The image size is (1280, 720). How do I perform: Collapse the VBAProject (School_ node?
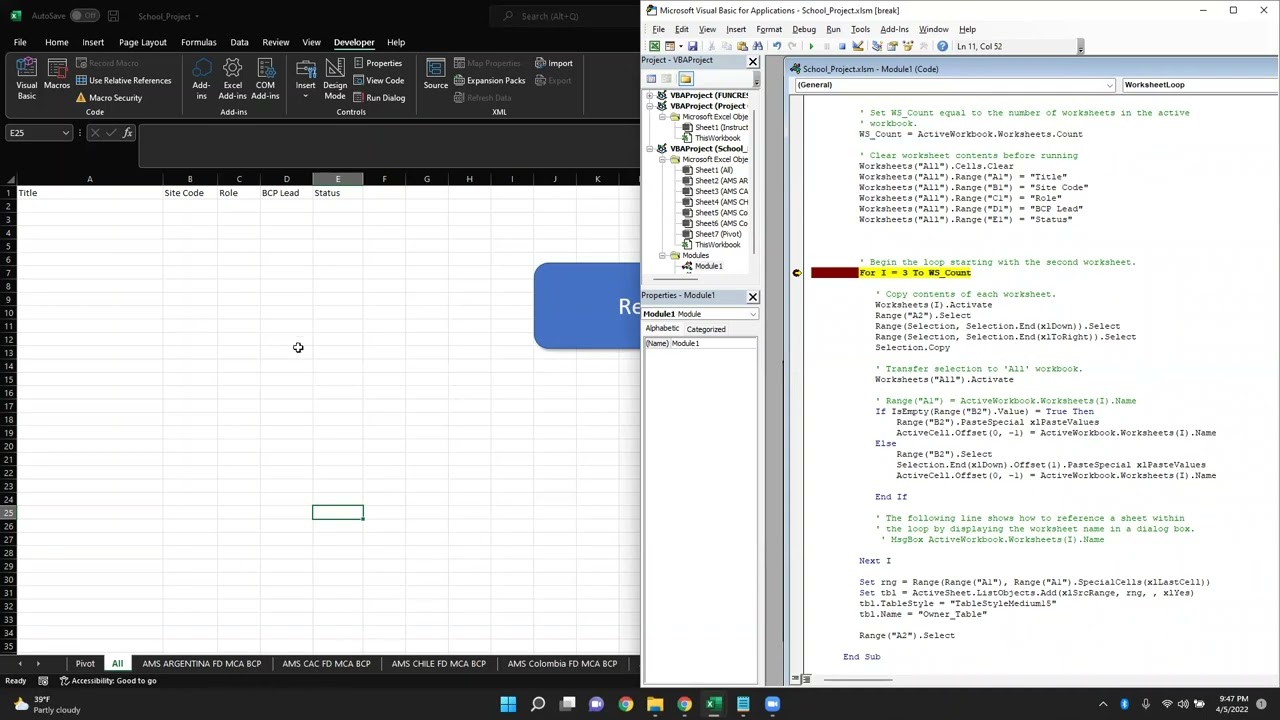point(650,149)
